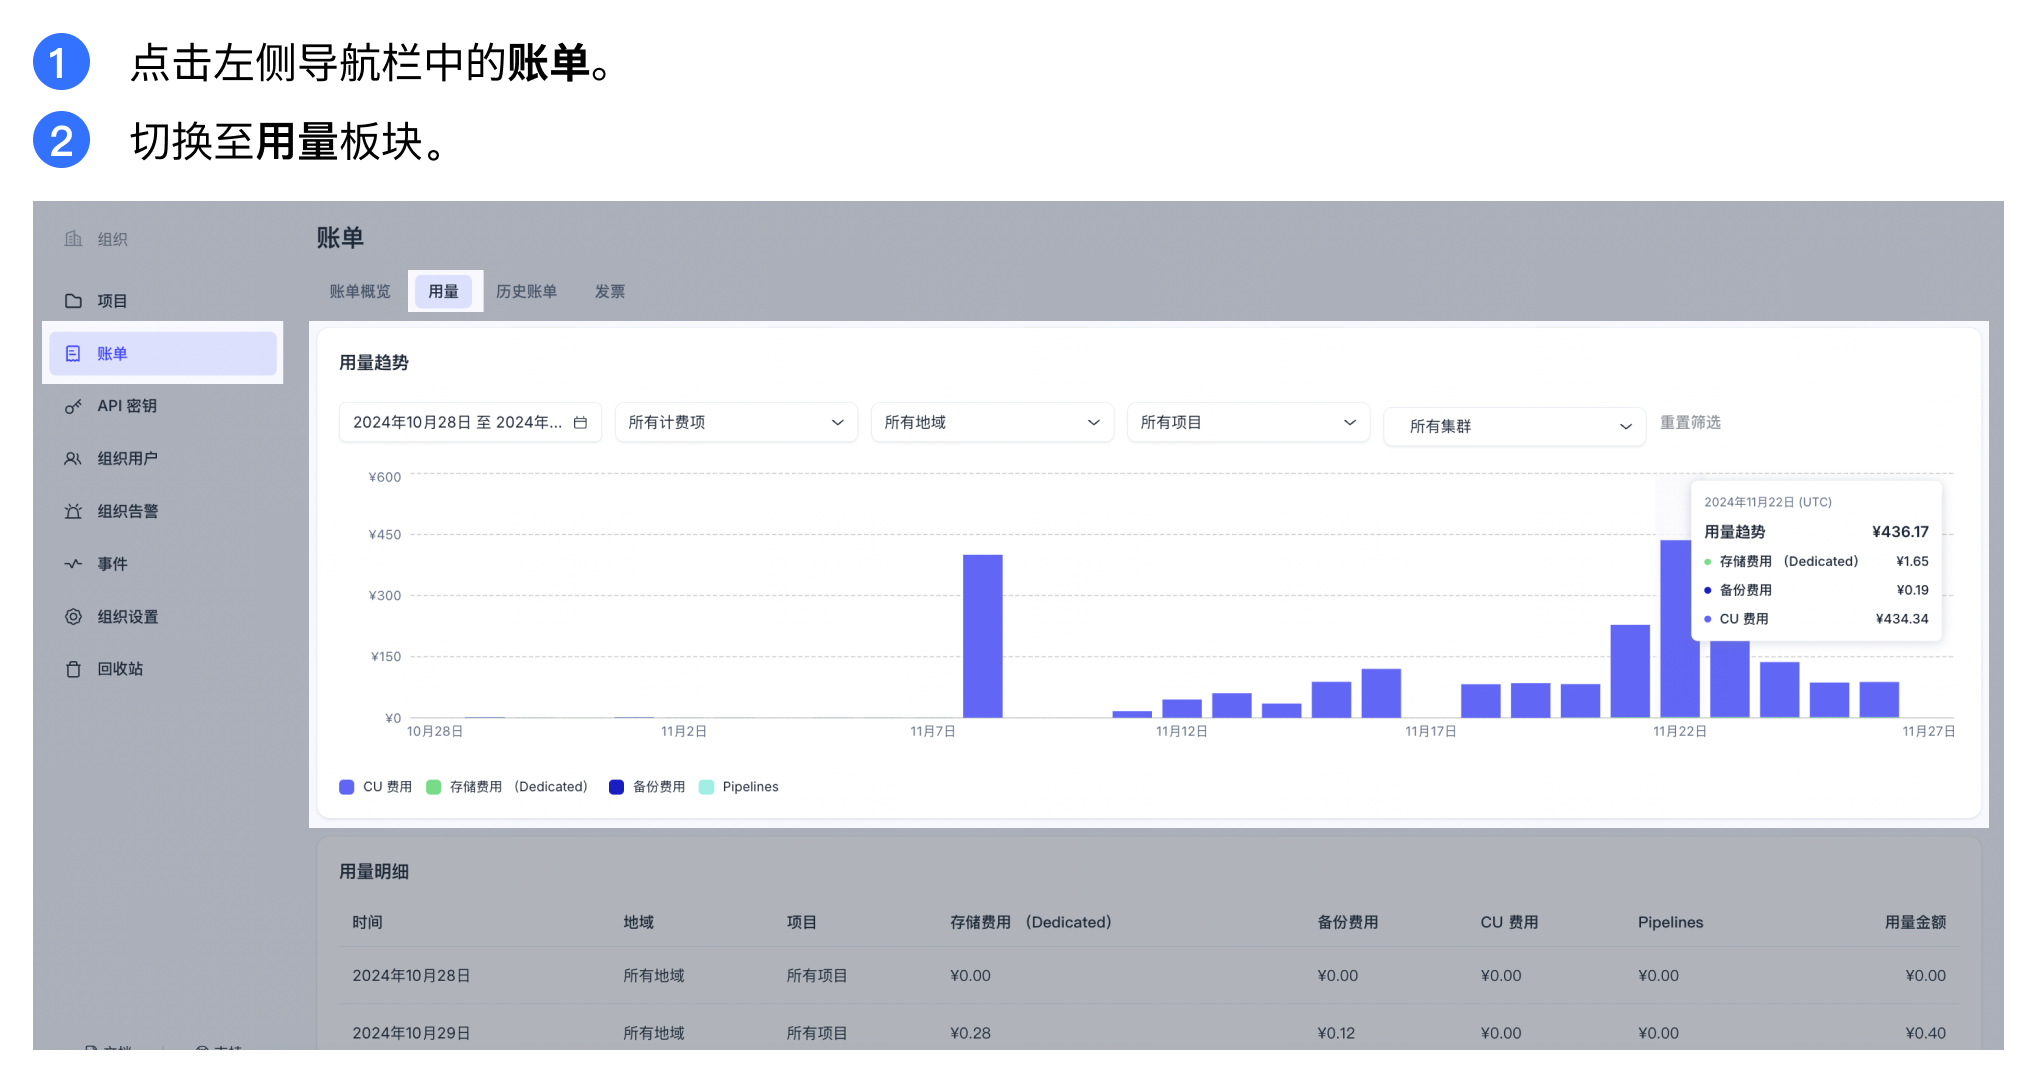Toggle 存储费用 (Dedicated) legend swatch

[434, 787]
